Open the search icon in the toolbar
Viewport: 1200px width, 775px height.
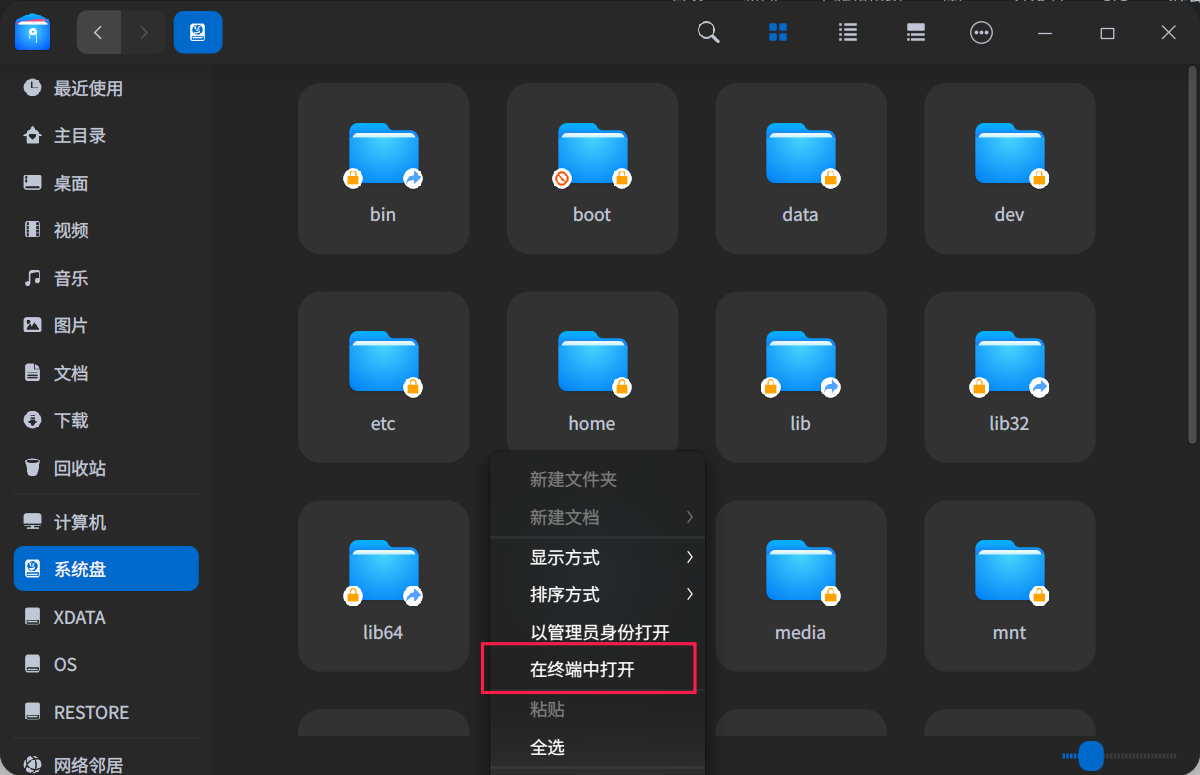point(708,32)
